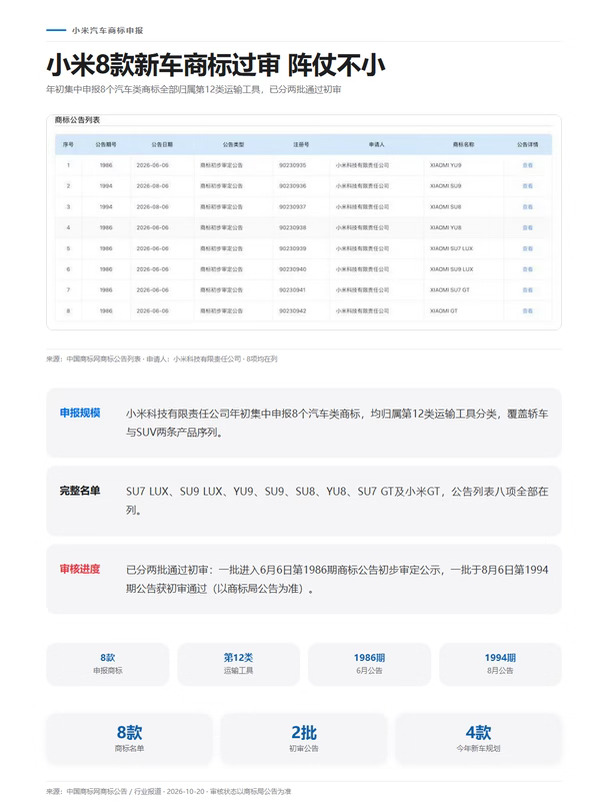
Task: Click issue number 1986 in row 1
Action: coord(106,165)
